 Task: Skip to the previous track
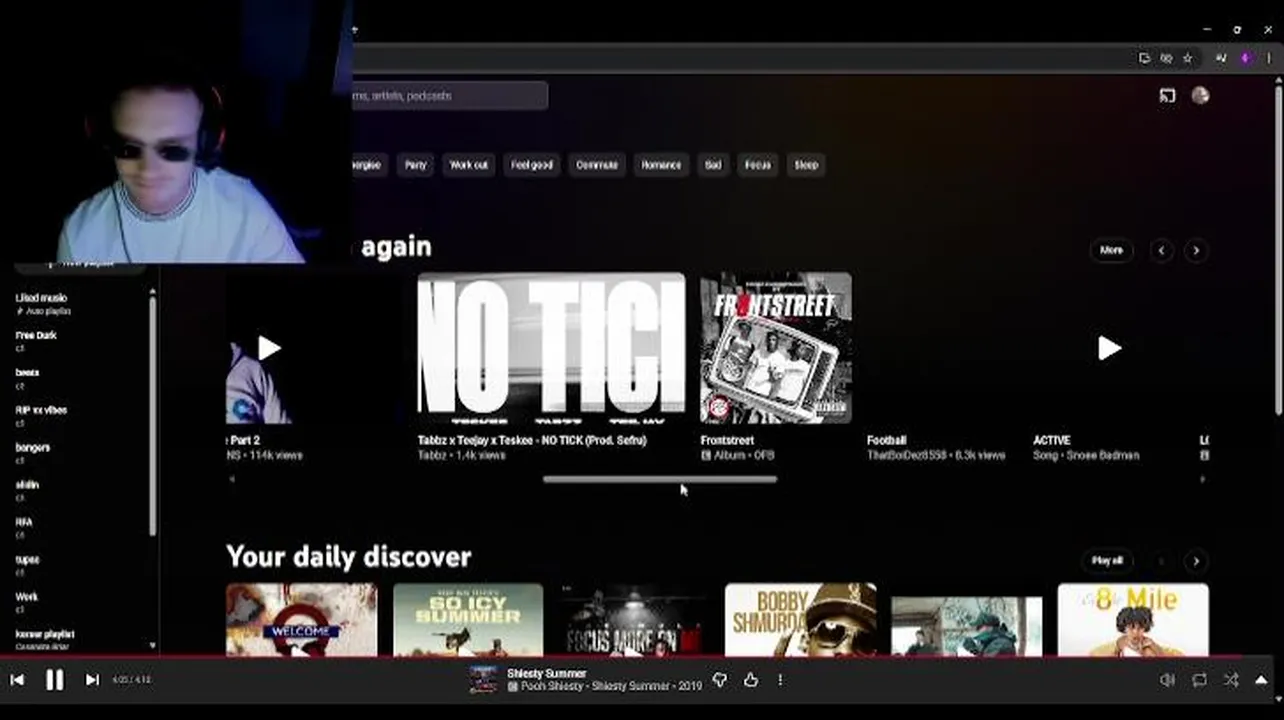[17, 680]
